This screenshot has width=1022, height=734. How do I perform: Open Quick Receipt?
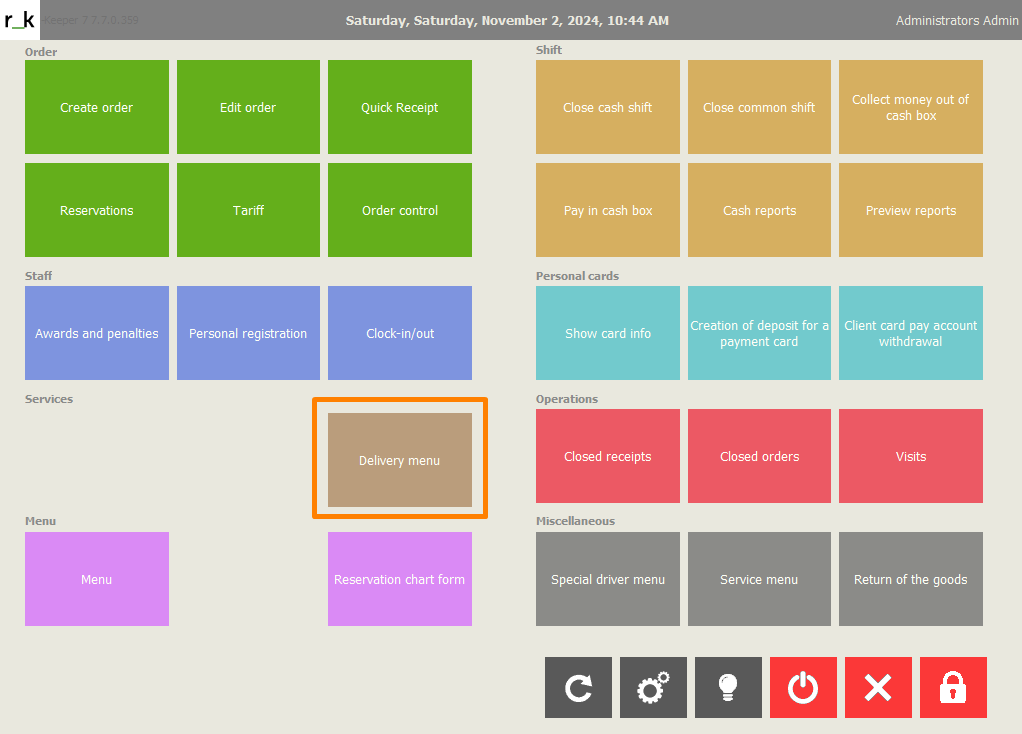[x=400, y=107]
